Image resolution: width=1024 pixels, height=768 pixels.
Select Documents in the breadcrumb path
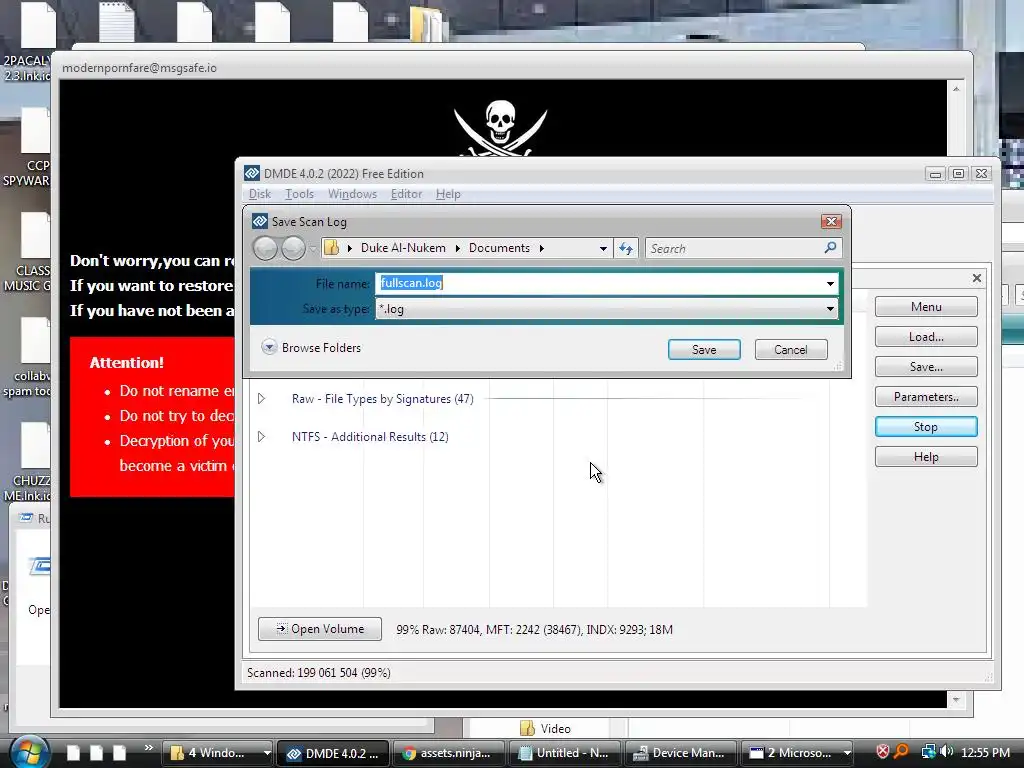(x=499, y=248)
